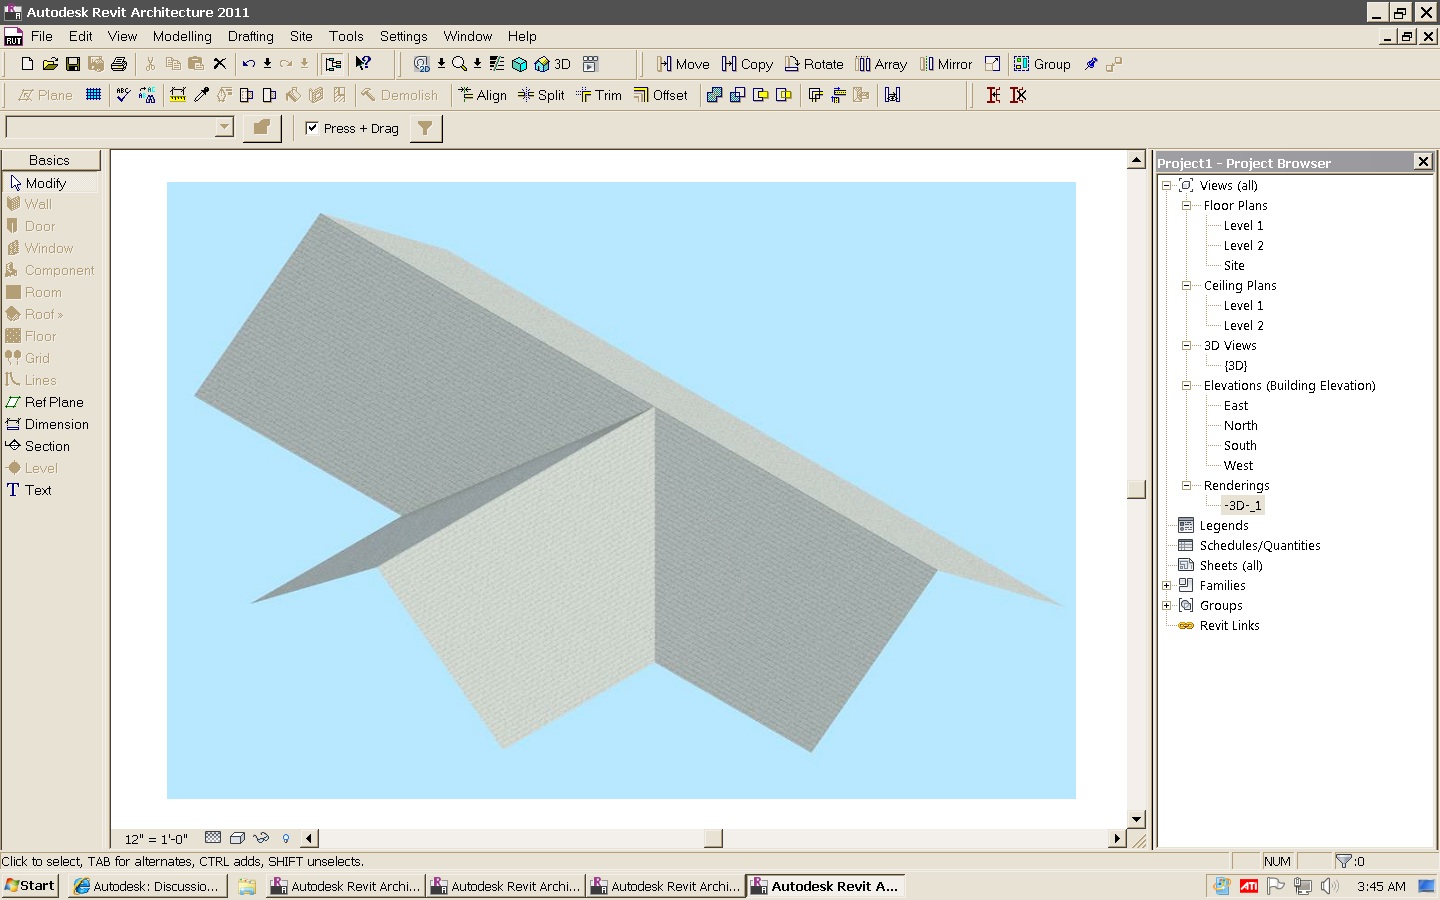1440x900 pixels.
Task: Click the Windows Start button
Action: coord(30,886)
